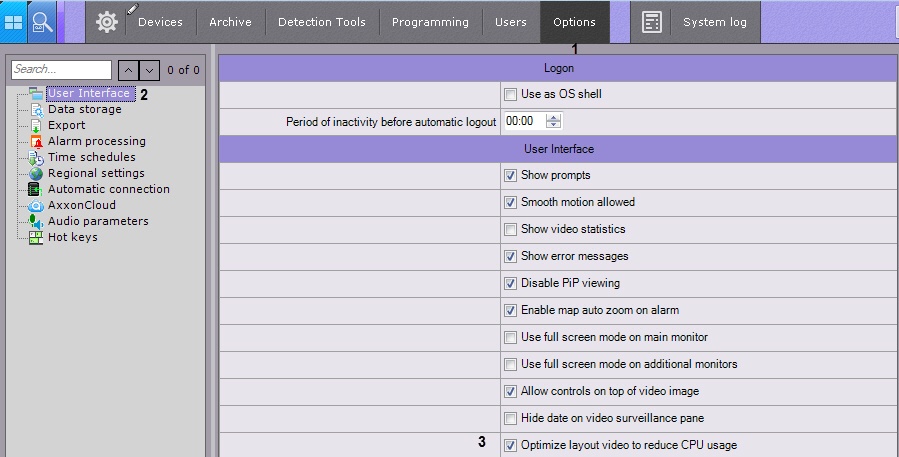Screen dimensions: 899x457
Task: Jump to next search result arrow
Action: pyautogui.click(x=149, y=70)
